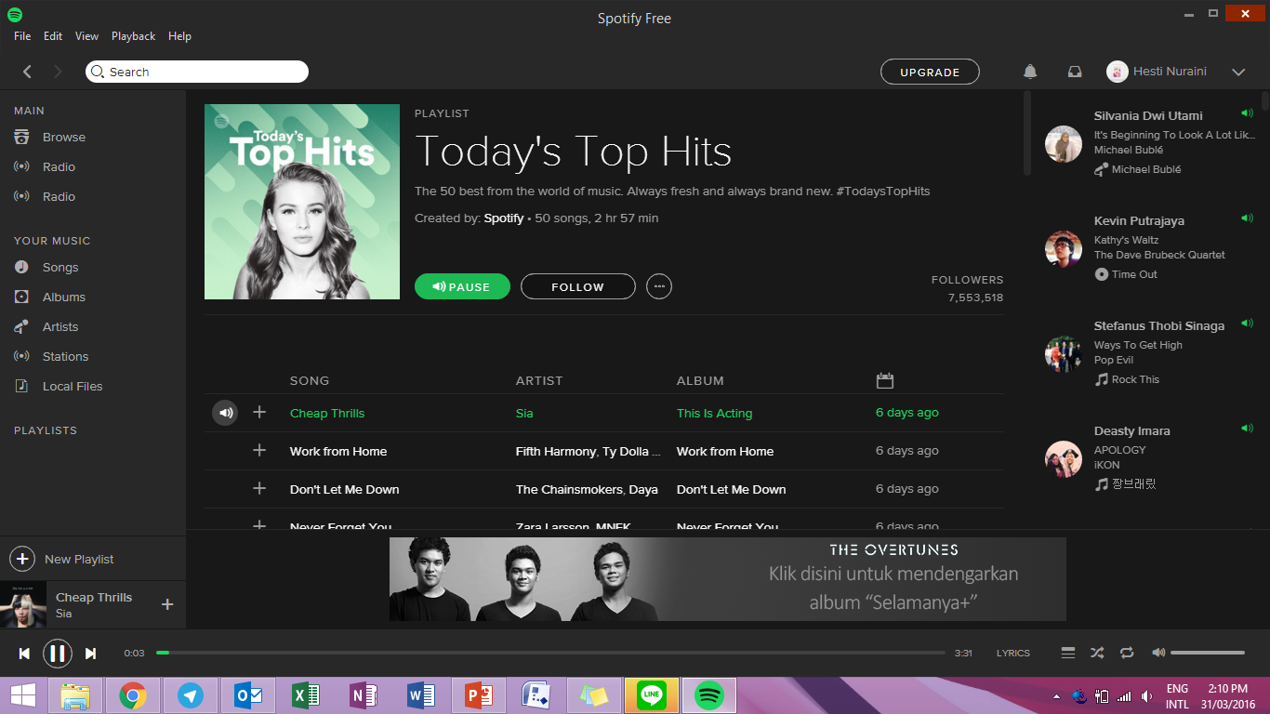Save now playing track with plus icon
Viewport: 1270px width, 714px height.
(x=167, y=605)
